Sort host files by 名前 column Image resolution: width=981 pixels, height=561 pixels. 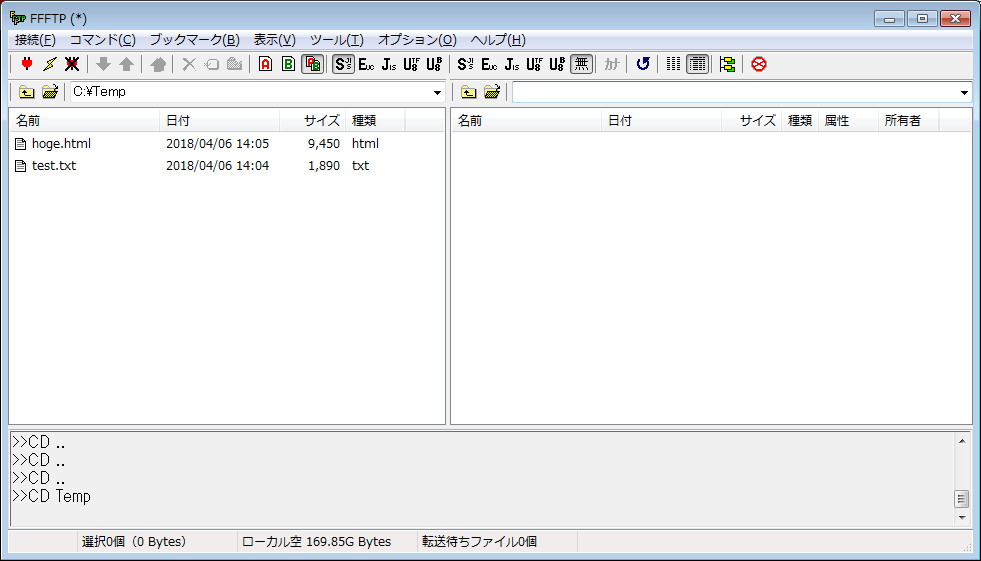pyautogui.click(x=527, y=120)
